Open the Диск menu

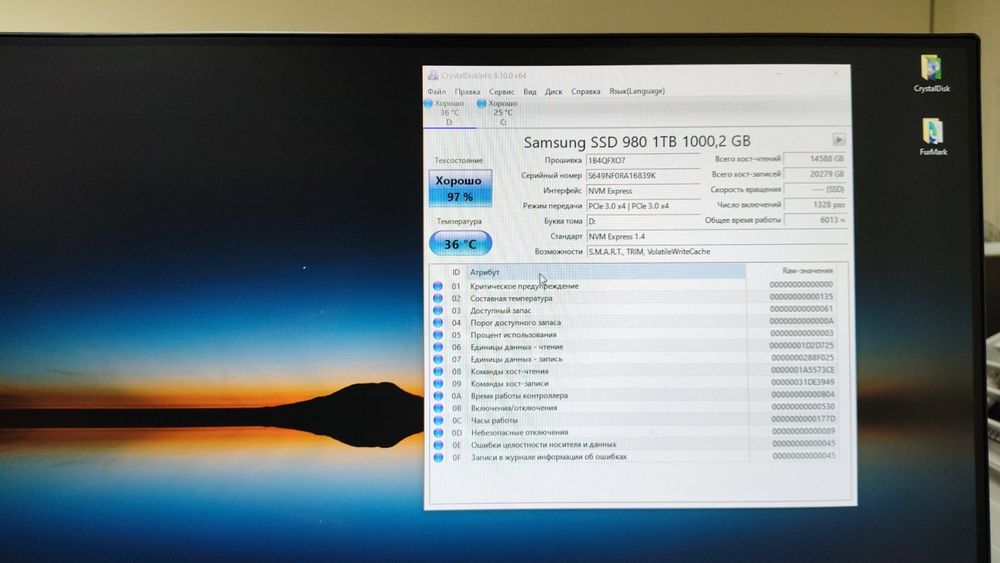pyautogui.click(x=554, y=92)
